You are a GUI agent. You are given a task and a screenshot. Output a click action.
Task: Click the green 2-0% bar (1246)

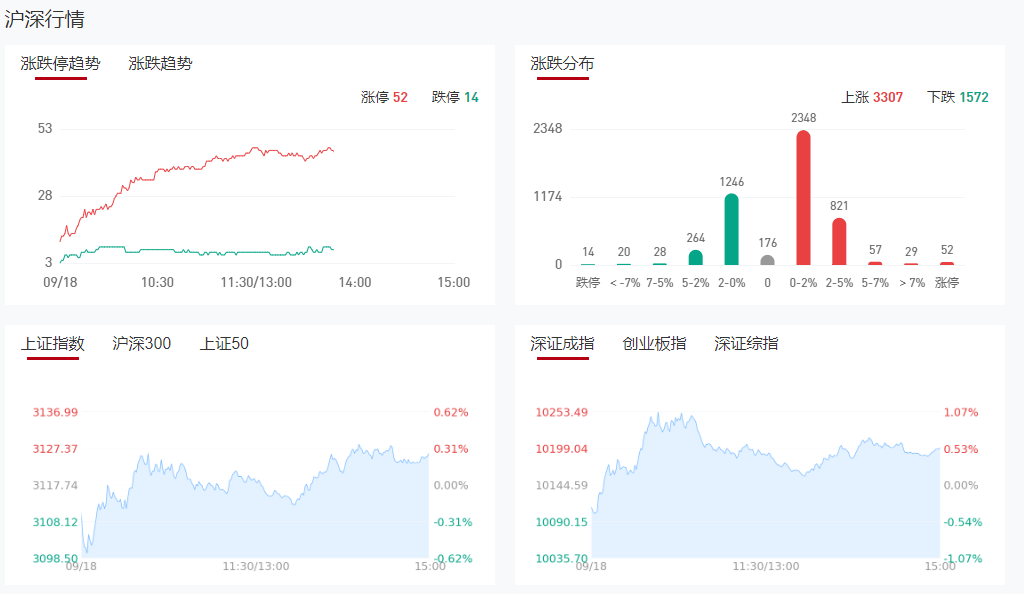click(x=731, y=229)
